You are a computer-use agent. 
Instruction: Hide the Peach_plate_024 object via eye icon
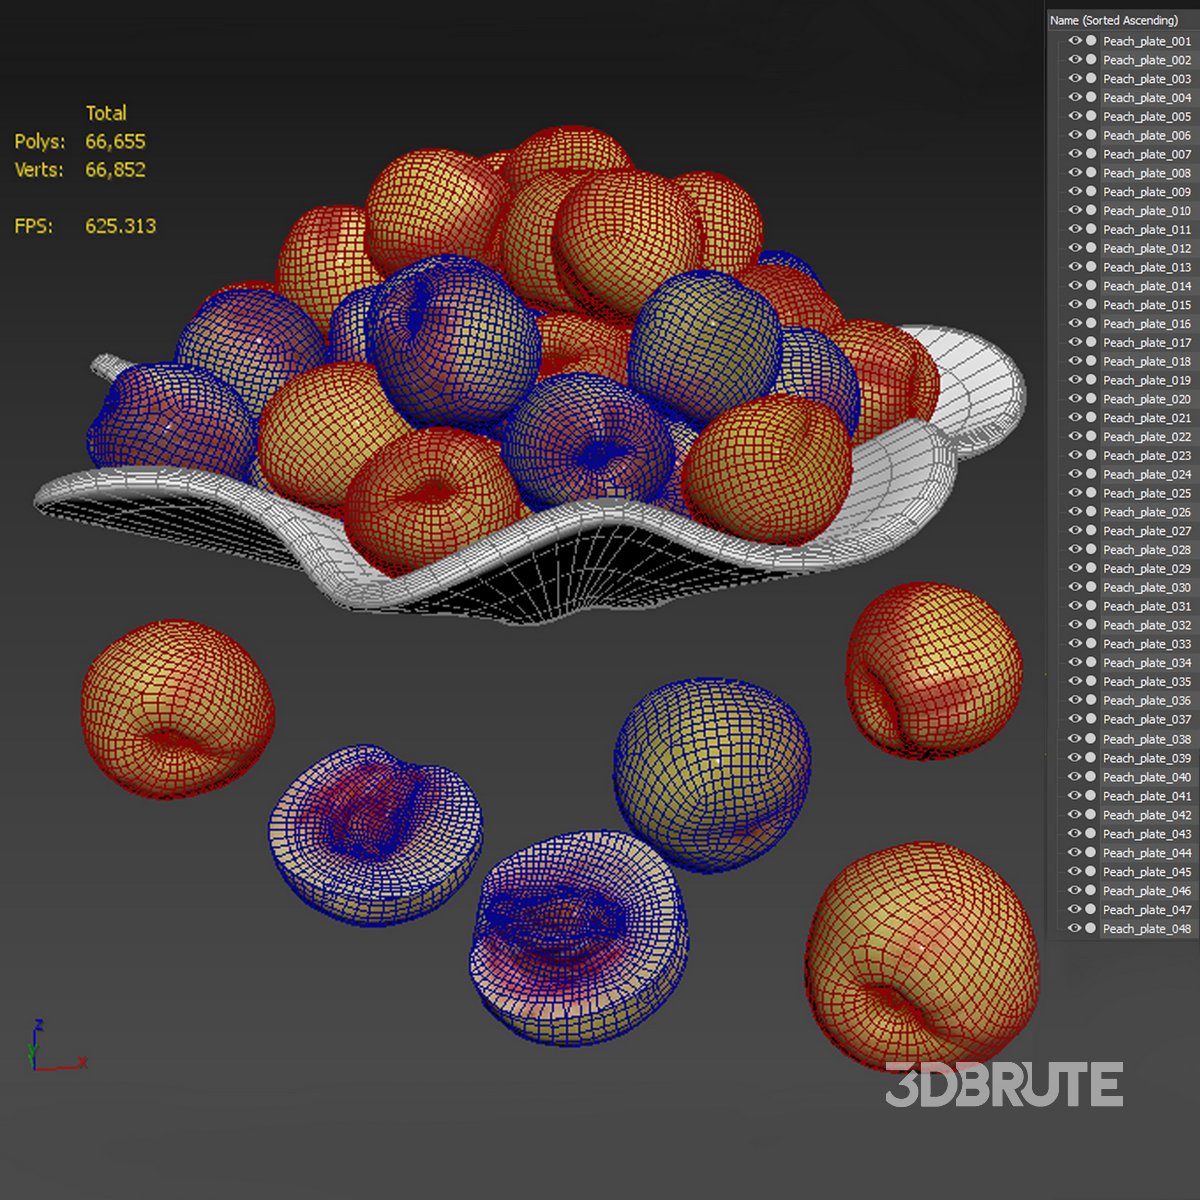(x=1075, y=475)
